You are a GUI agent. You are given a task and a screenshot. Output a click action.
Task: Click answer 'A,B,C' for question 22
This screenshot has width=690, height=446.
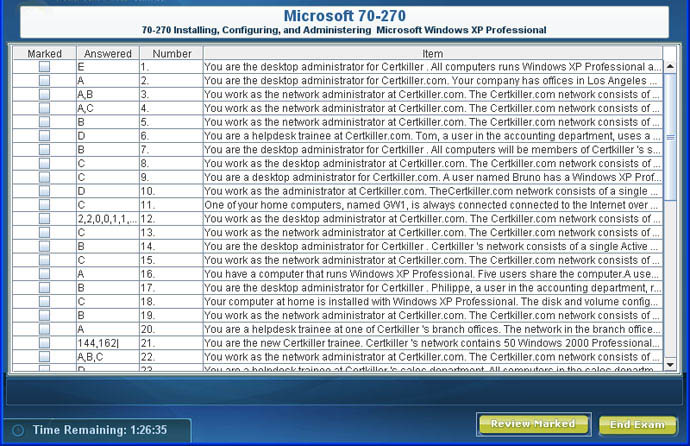click(108, 357)
